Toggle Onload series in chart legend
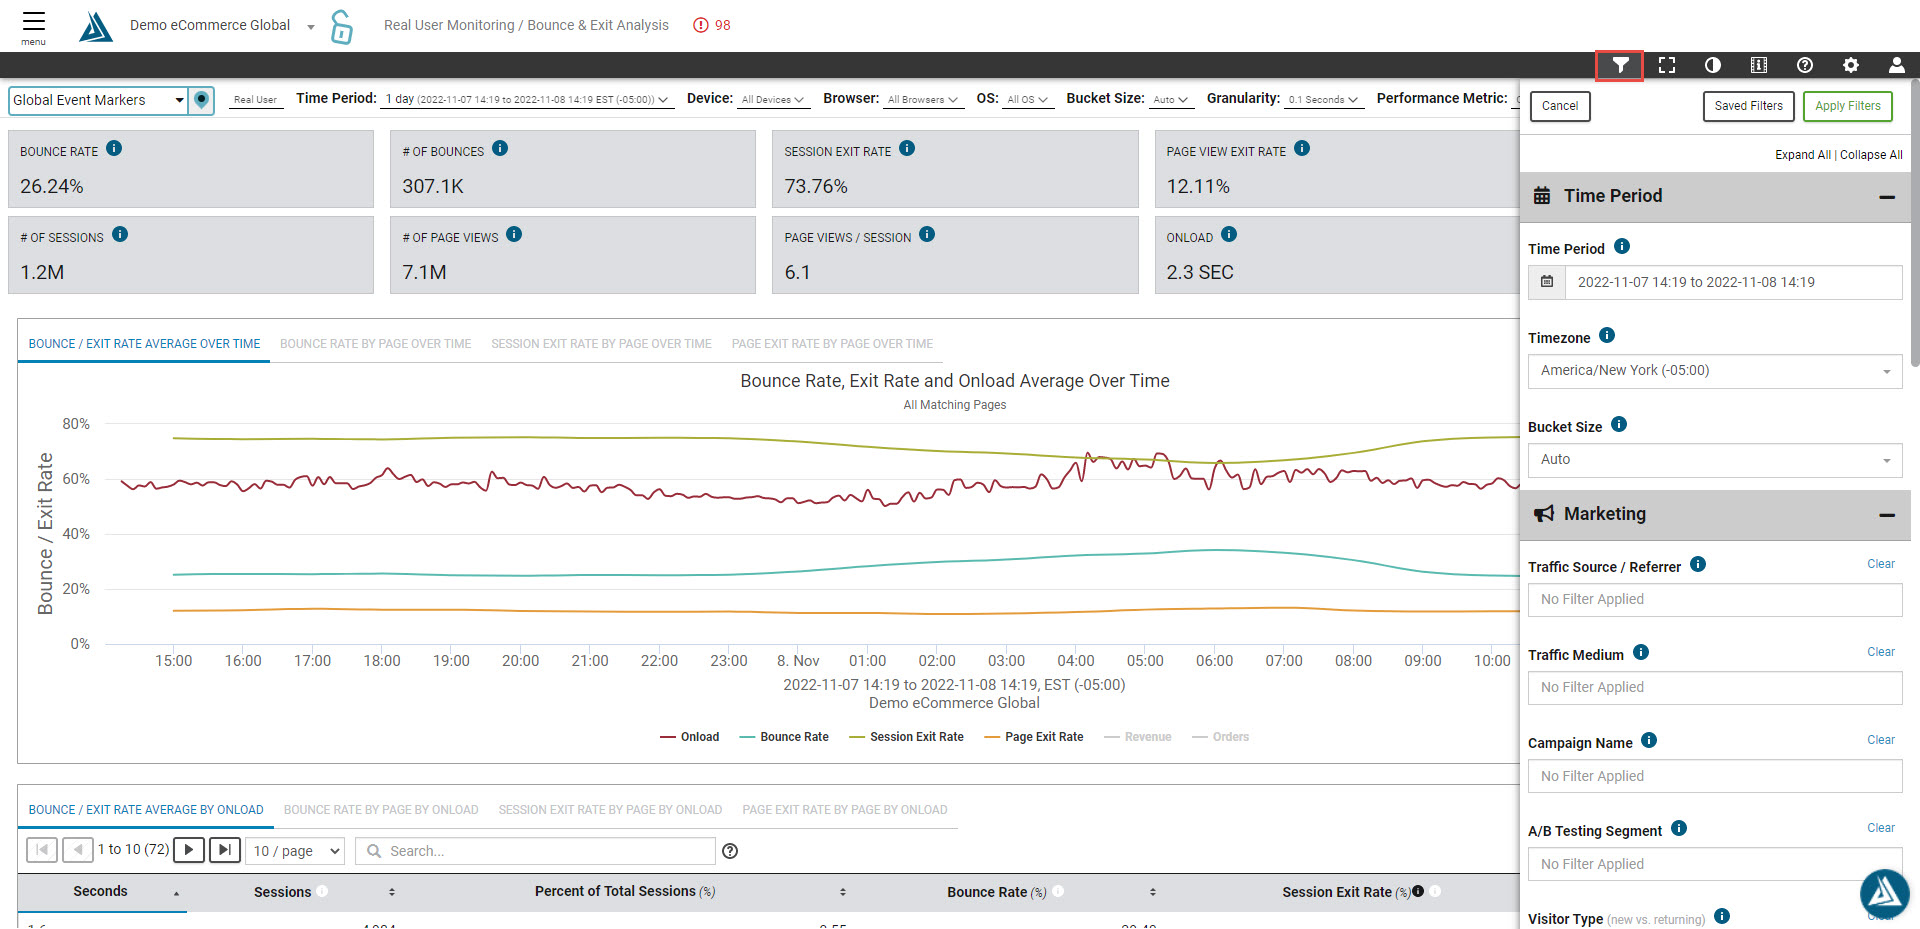This screenshot has height=929, width=1920. [690, 737]
